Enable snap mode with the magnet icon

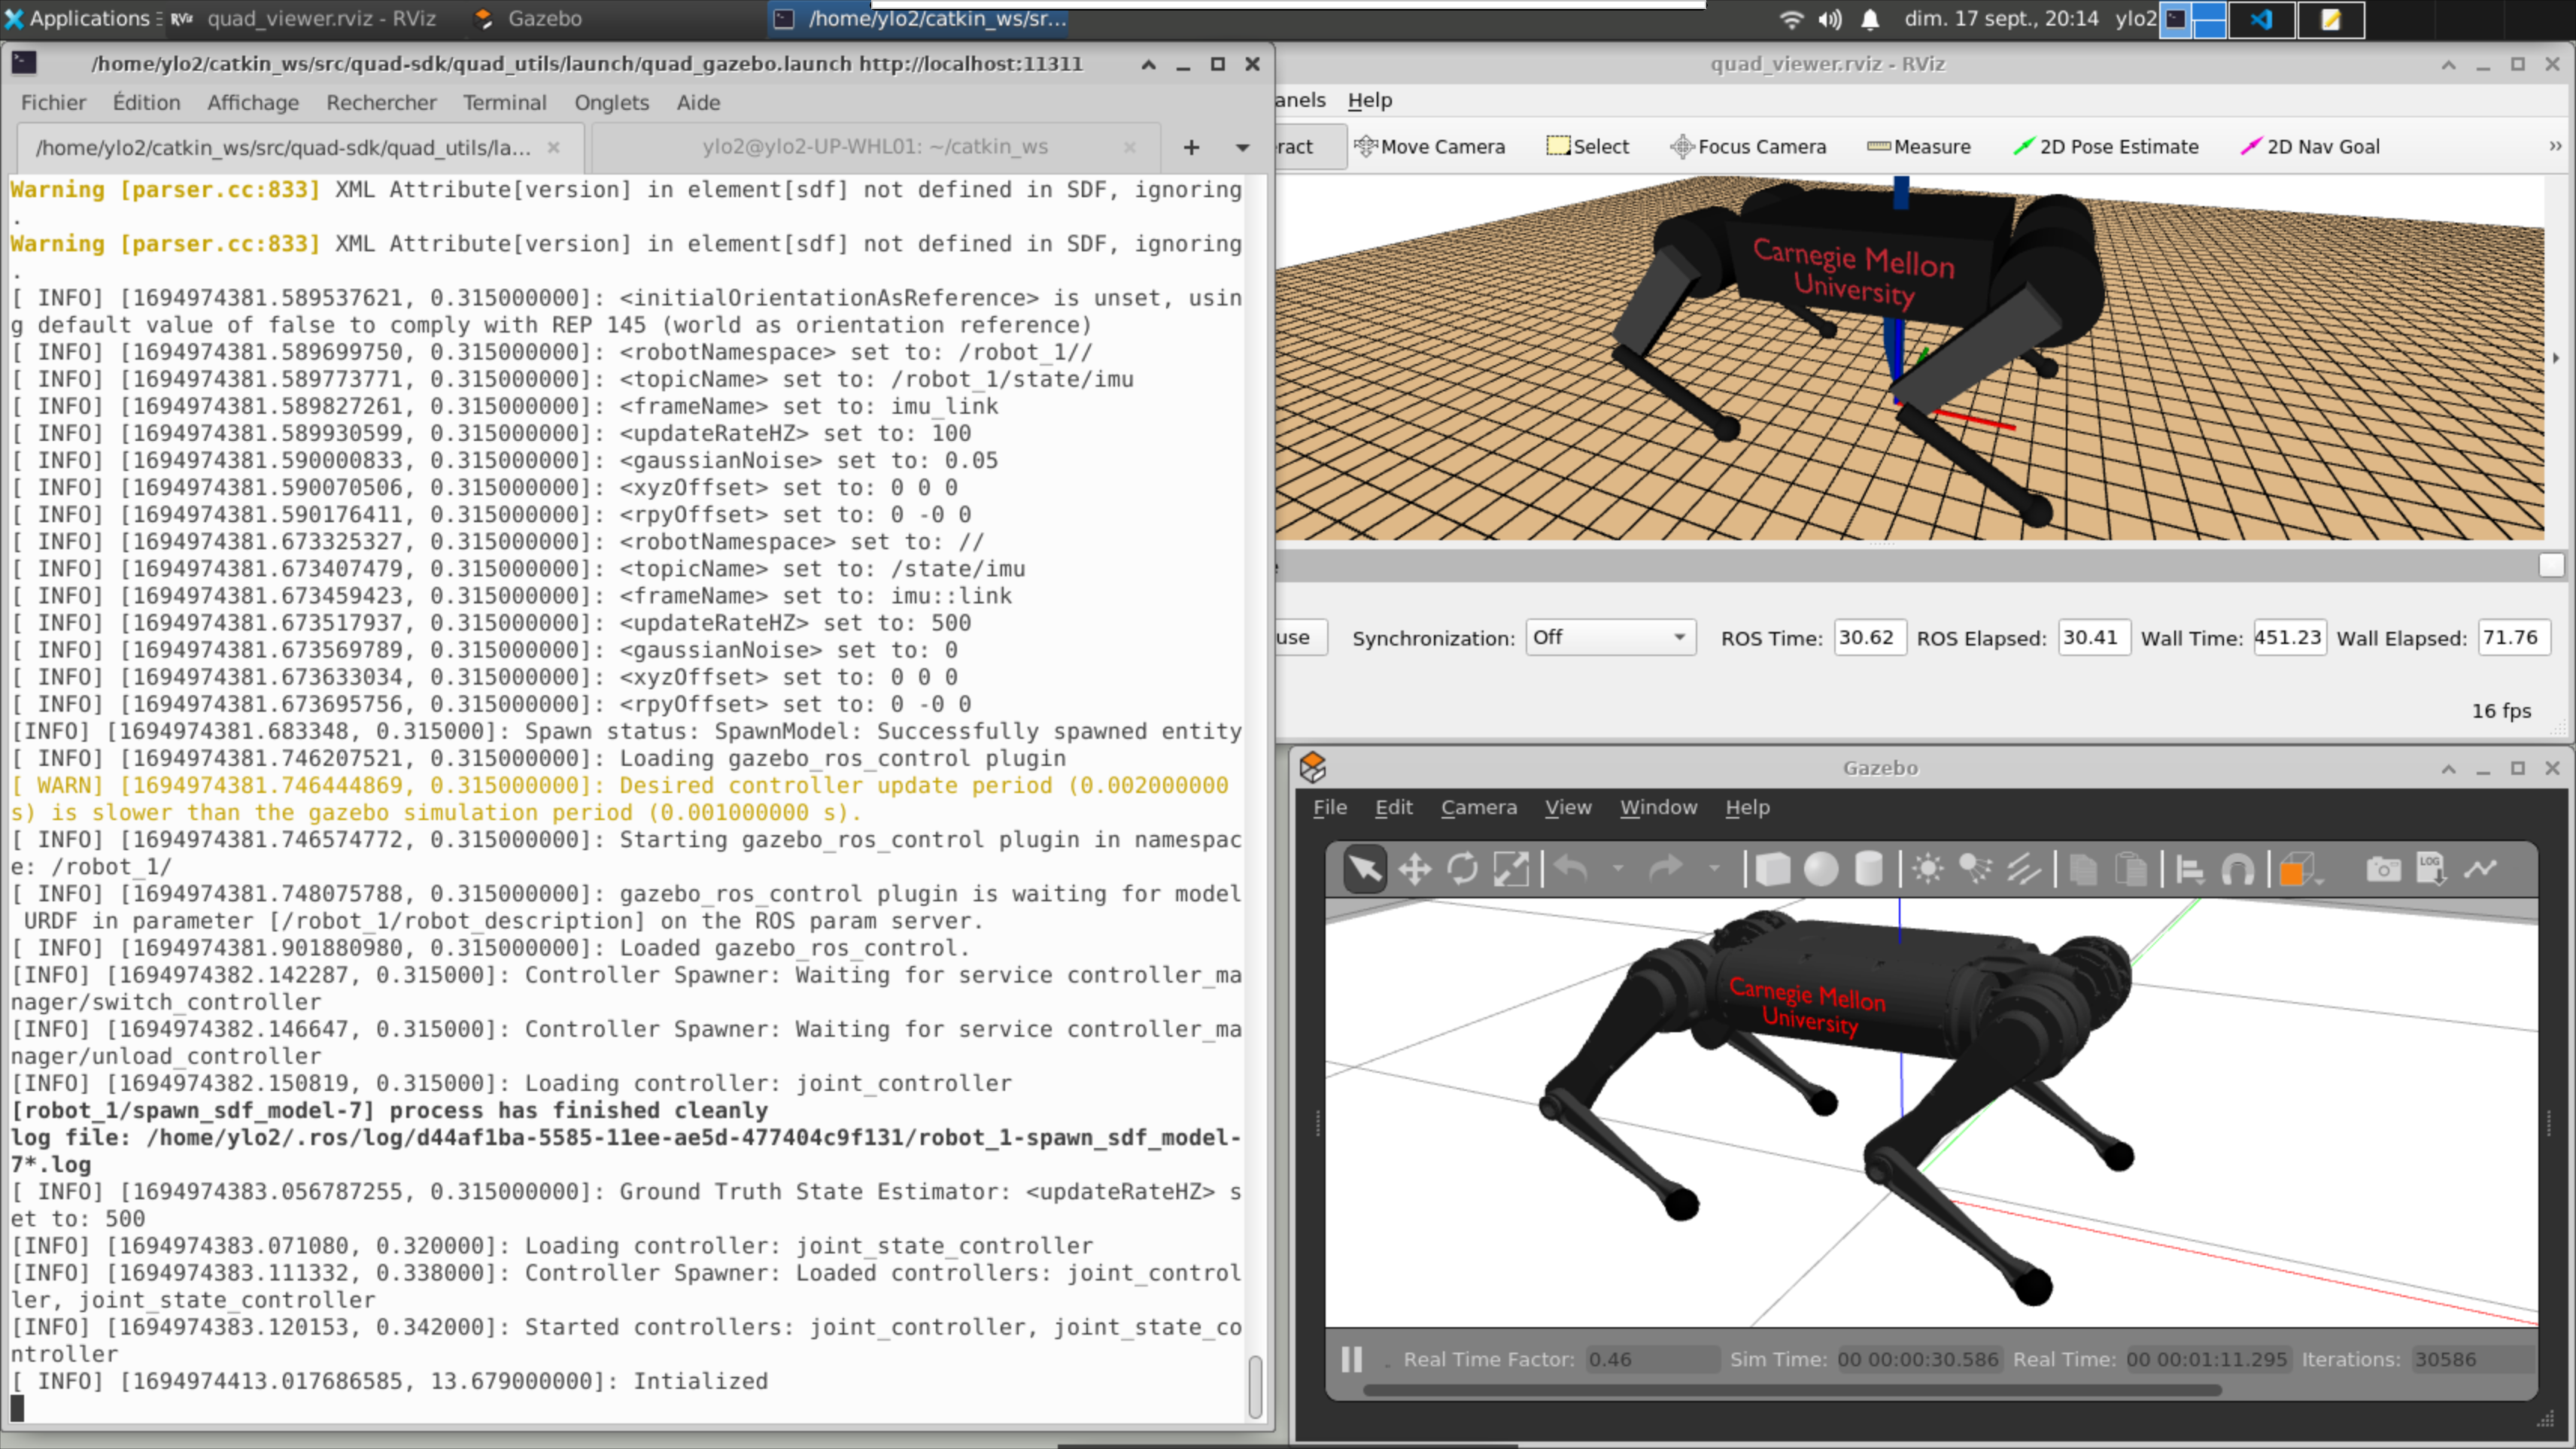click(x=2238, y=869)
